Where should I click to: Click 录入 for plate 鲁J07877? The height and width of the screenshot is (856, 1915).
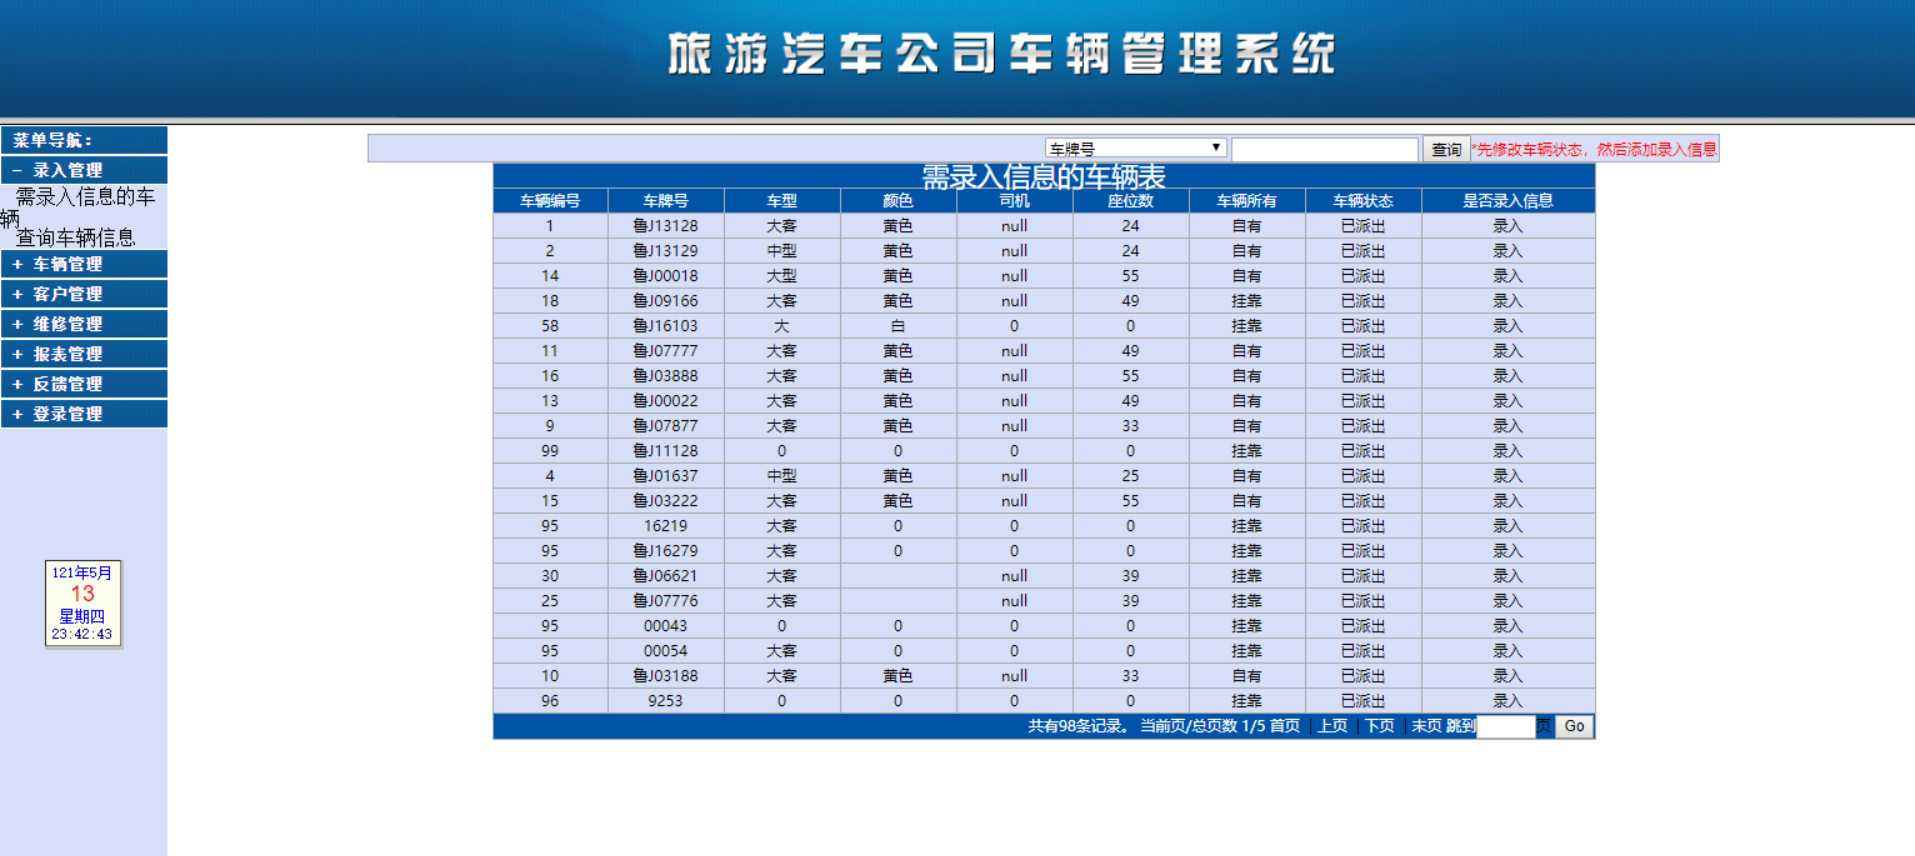[1507, 426]
